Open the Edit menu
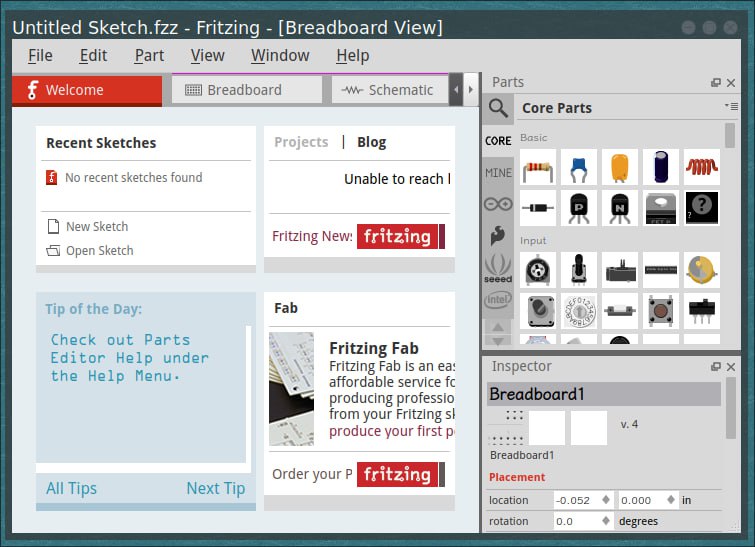The height and width of the screenshot is (547, 755). [93, 55]
